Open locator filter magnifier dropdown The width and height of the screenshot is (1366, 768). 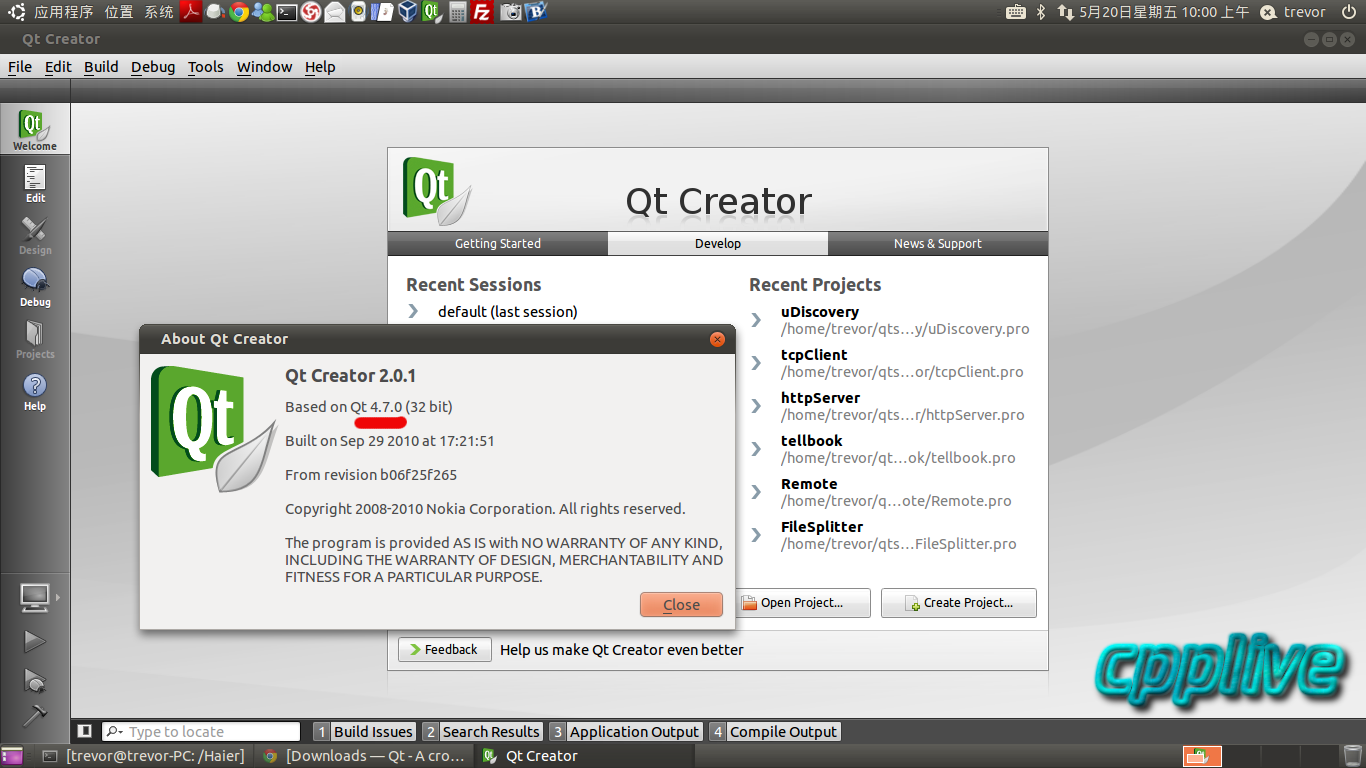[x=115, y=732]
